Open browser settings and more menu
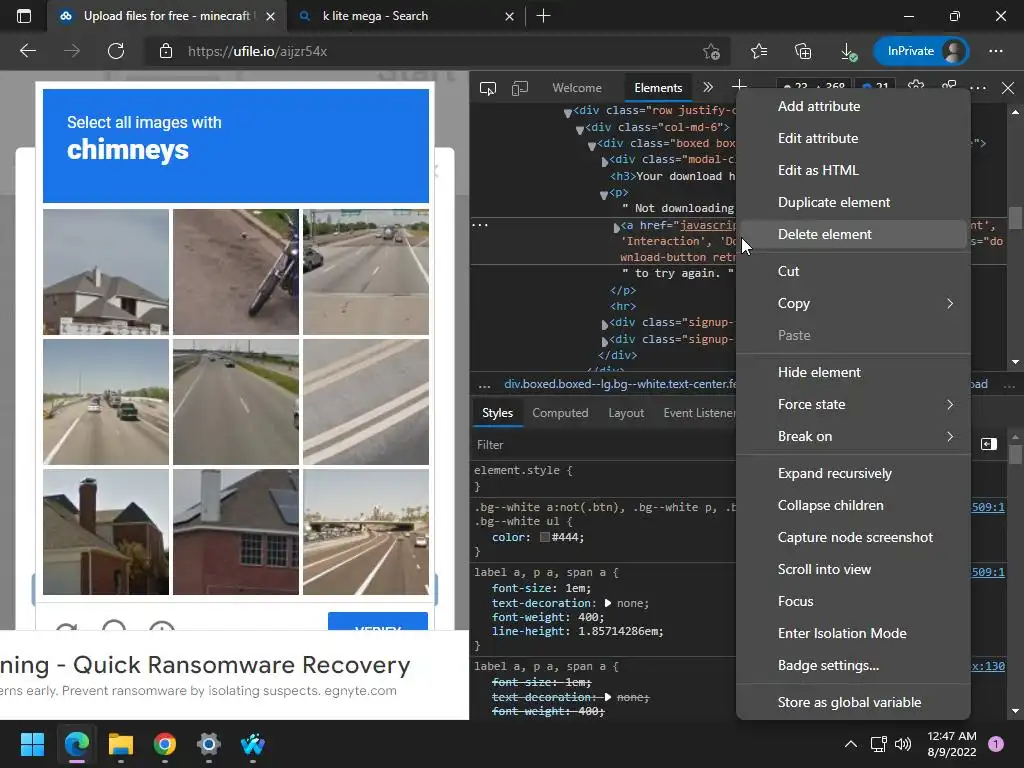 click(x=995, y=51)
